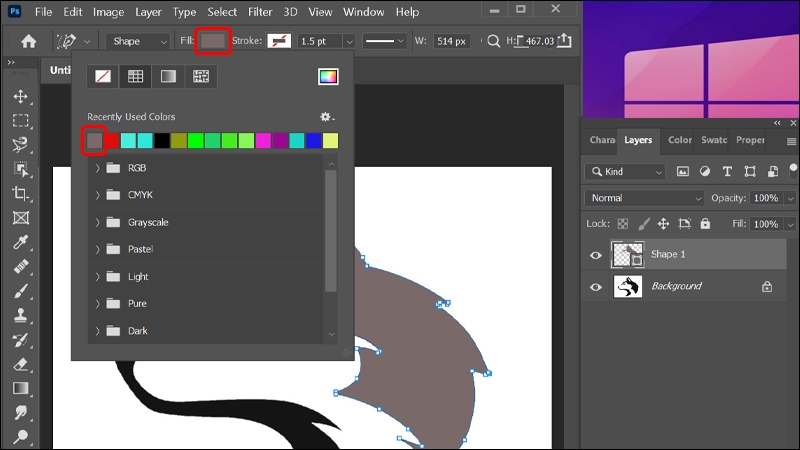
Task: Toggle lock all on layer
Action: 705,223
